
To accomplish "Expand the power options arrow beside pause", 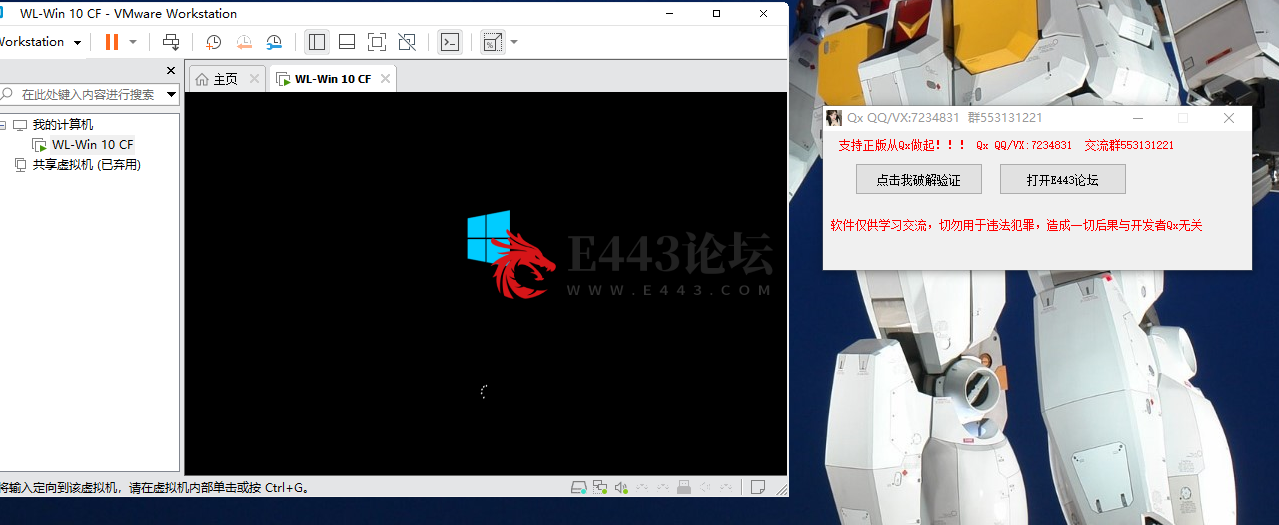I will (133, 42).
